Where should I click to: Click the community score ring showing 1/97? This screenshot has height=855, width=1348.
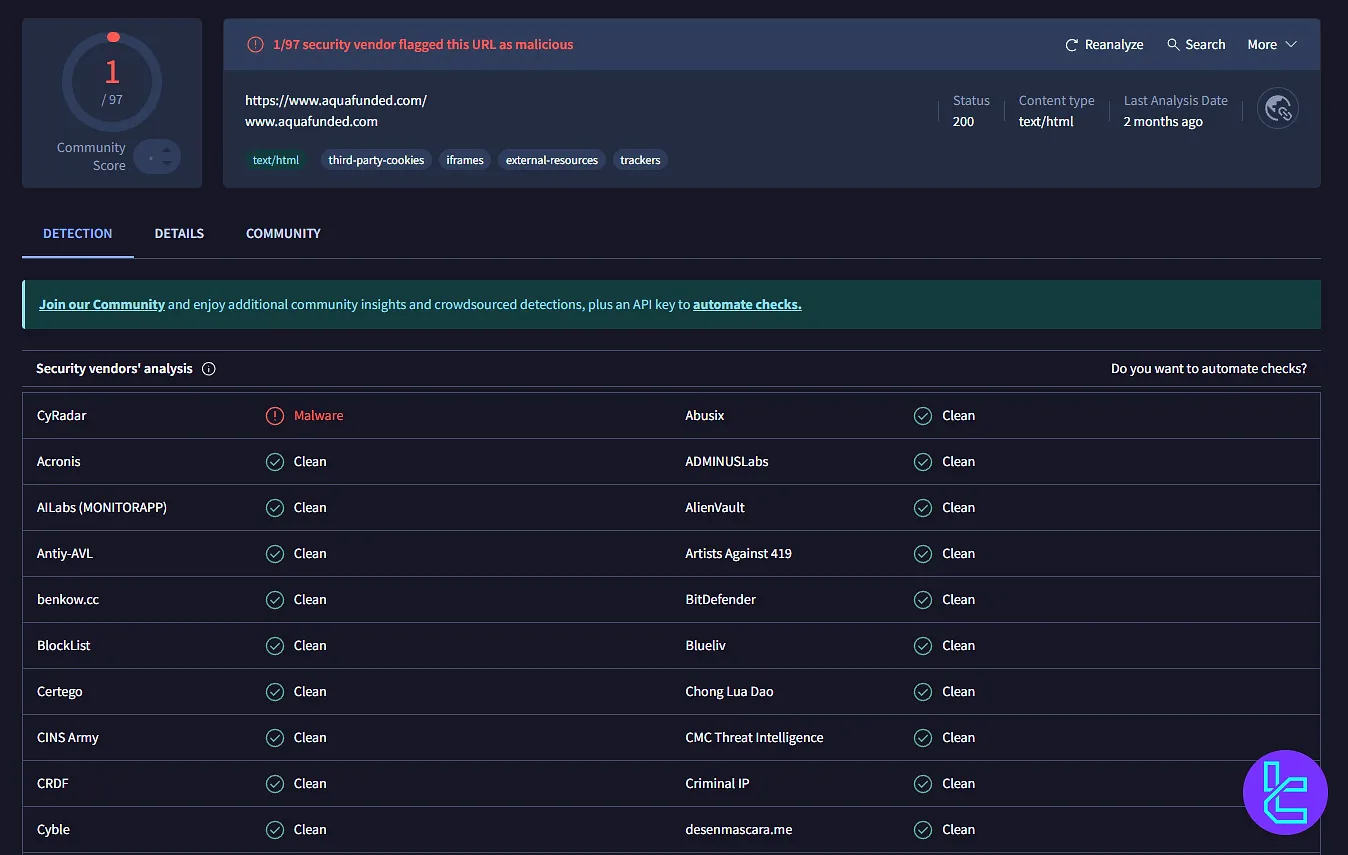pos(111,83)
